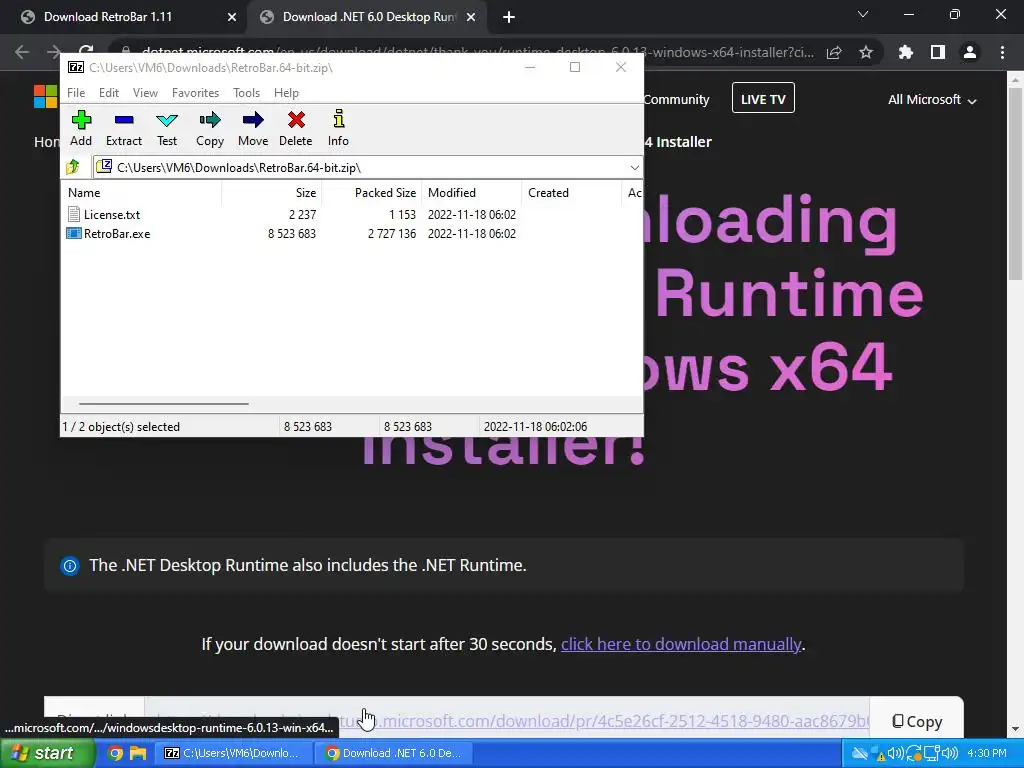
Task: Open a new Chrome tab
Action: 509,17
